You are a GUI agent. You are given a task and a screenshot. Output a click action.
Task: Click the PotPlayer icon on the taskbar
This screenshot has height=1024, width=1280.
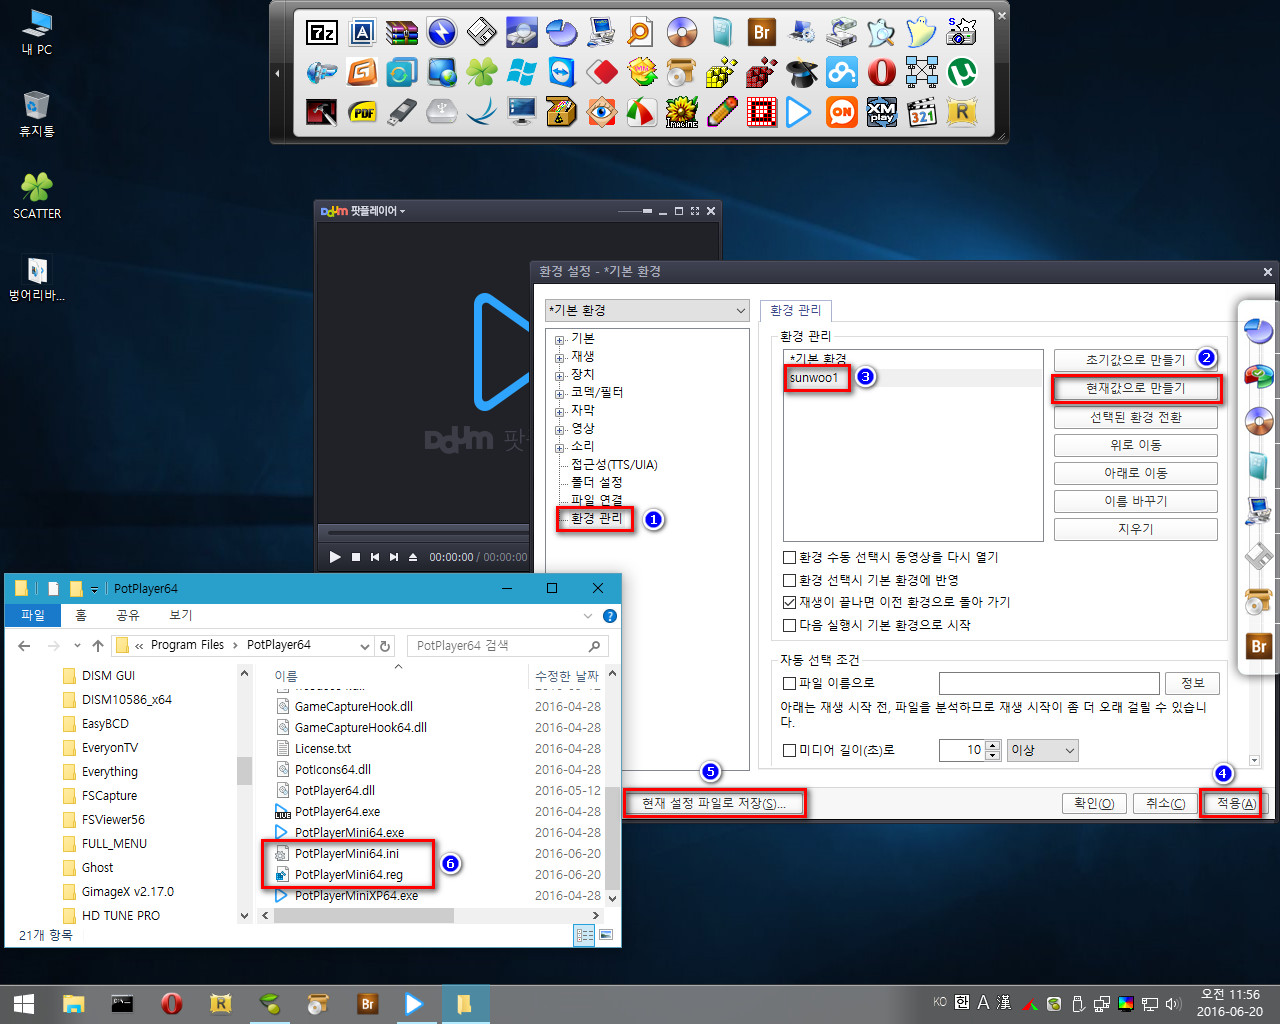(414, 1003)
